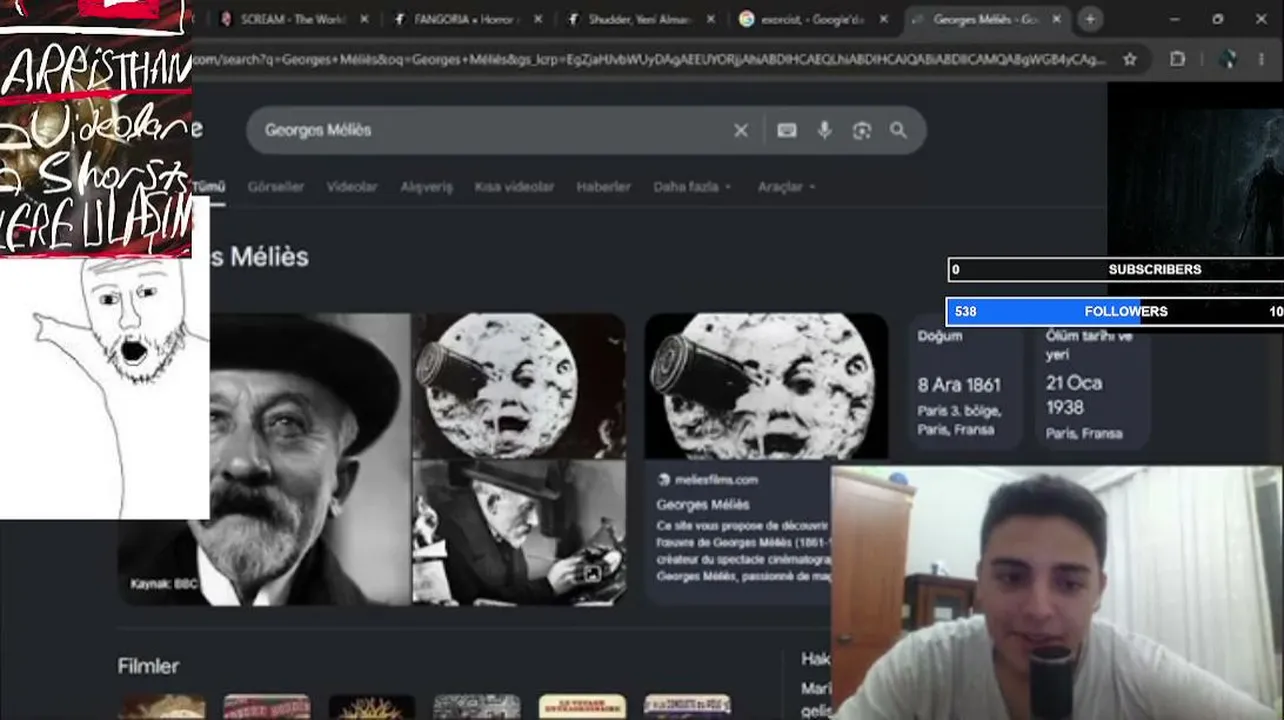Click the Filmler section heading
This screenshot has height=720, width=1284.
[148, 666]
